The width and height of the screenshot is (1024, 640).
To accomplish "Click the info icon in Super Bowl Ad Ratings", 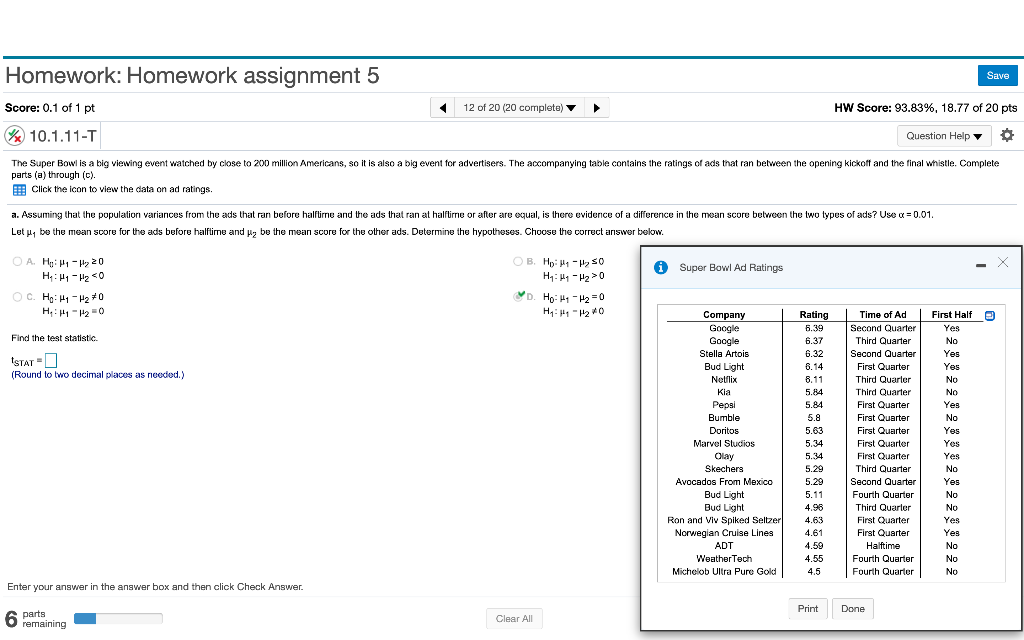I will [x=661, y=267].
